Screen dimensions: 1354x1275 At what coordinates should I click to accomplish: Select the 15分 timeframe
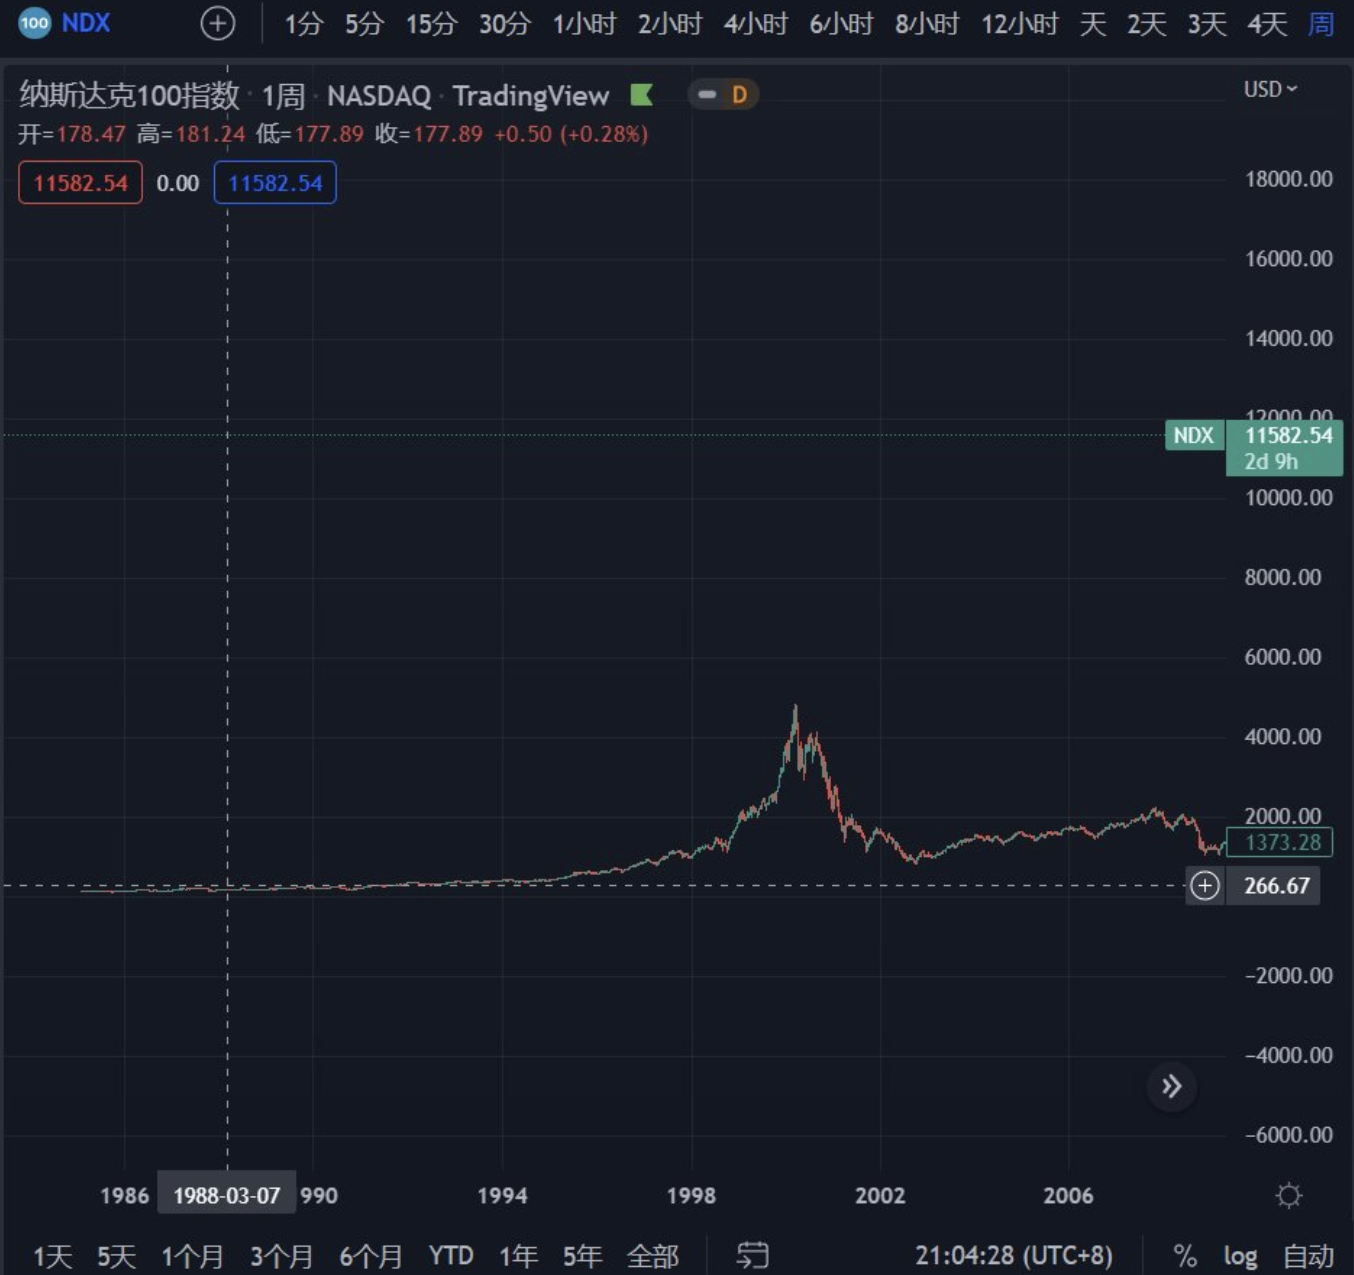click(x=431, y=24)
